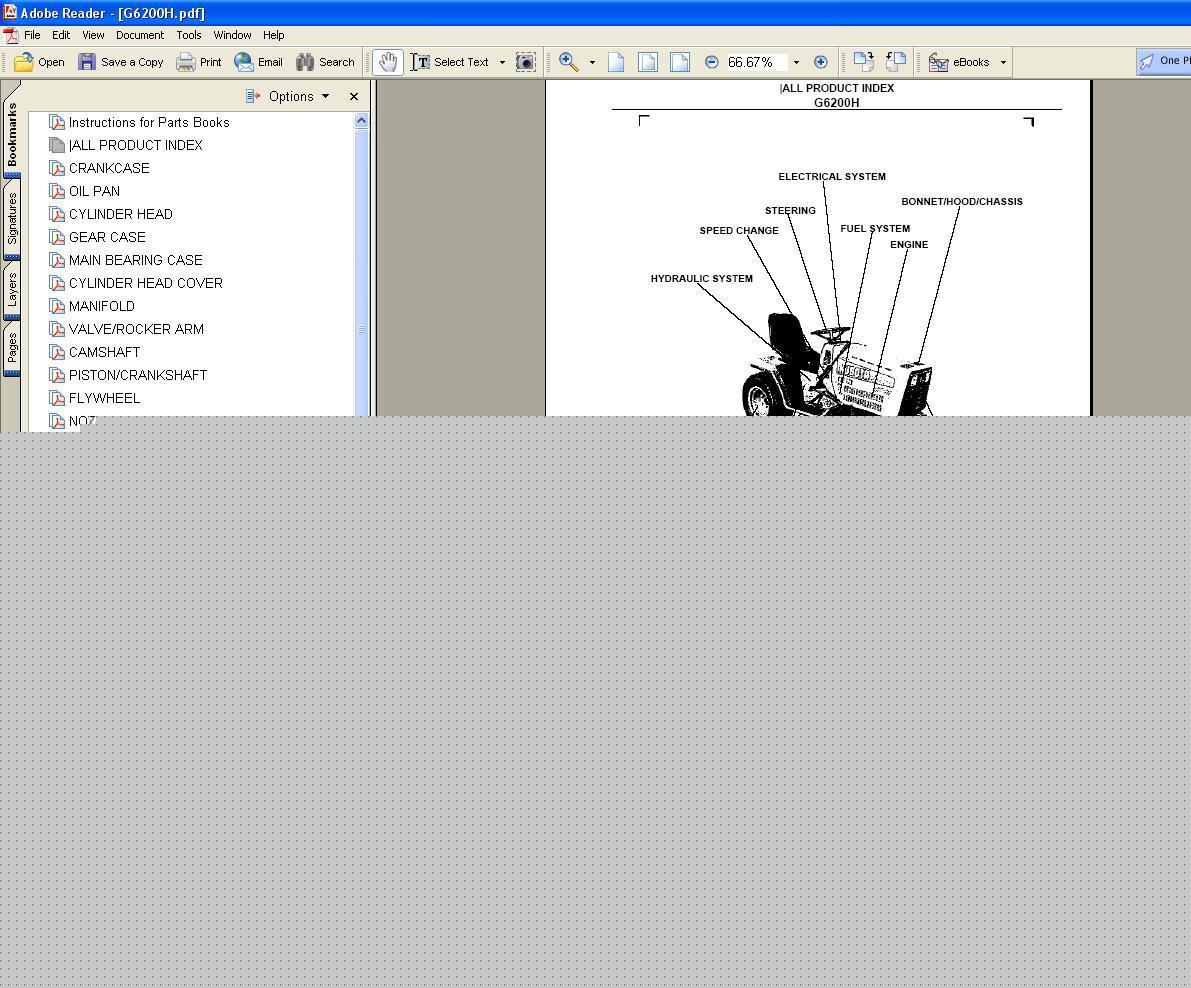Click the STEERING label in diagram
This screenshot has height=988, width=1191.
pyautogui.click(x=790, y=210)
